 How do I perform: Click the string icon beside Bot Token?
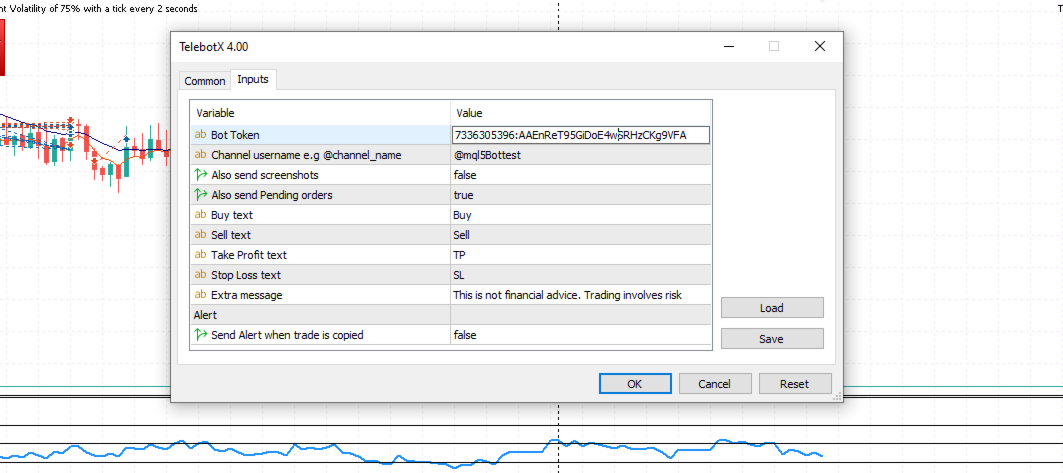pos(200,135)
